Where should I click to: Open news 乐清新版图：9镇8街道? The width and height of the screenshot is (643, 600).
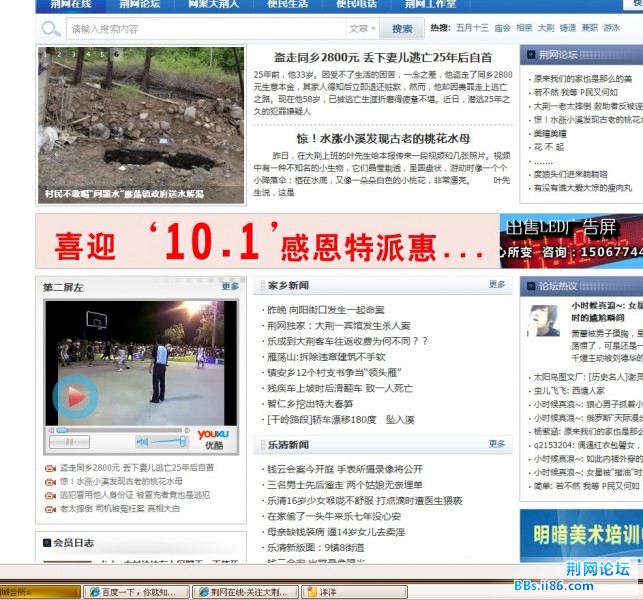pos(315,548)
